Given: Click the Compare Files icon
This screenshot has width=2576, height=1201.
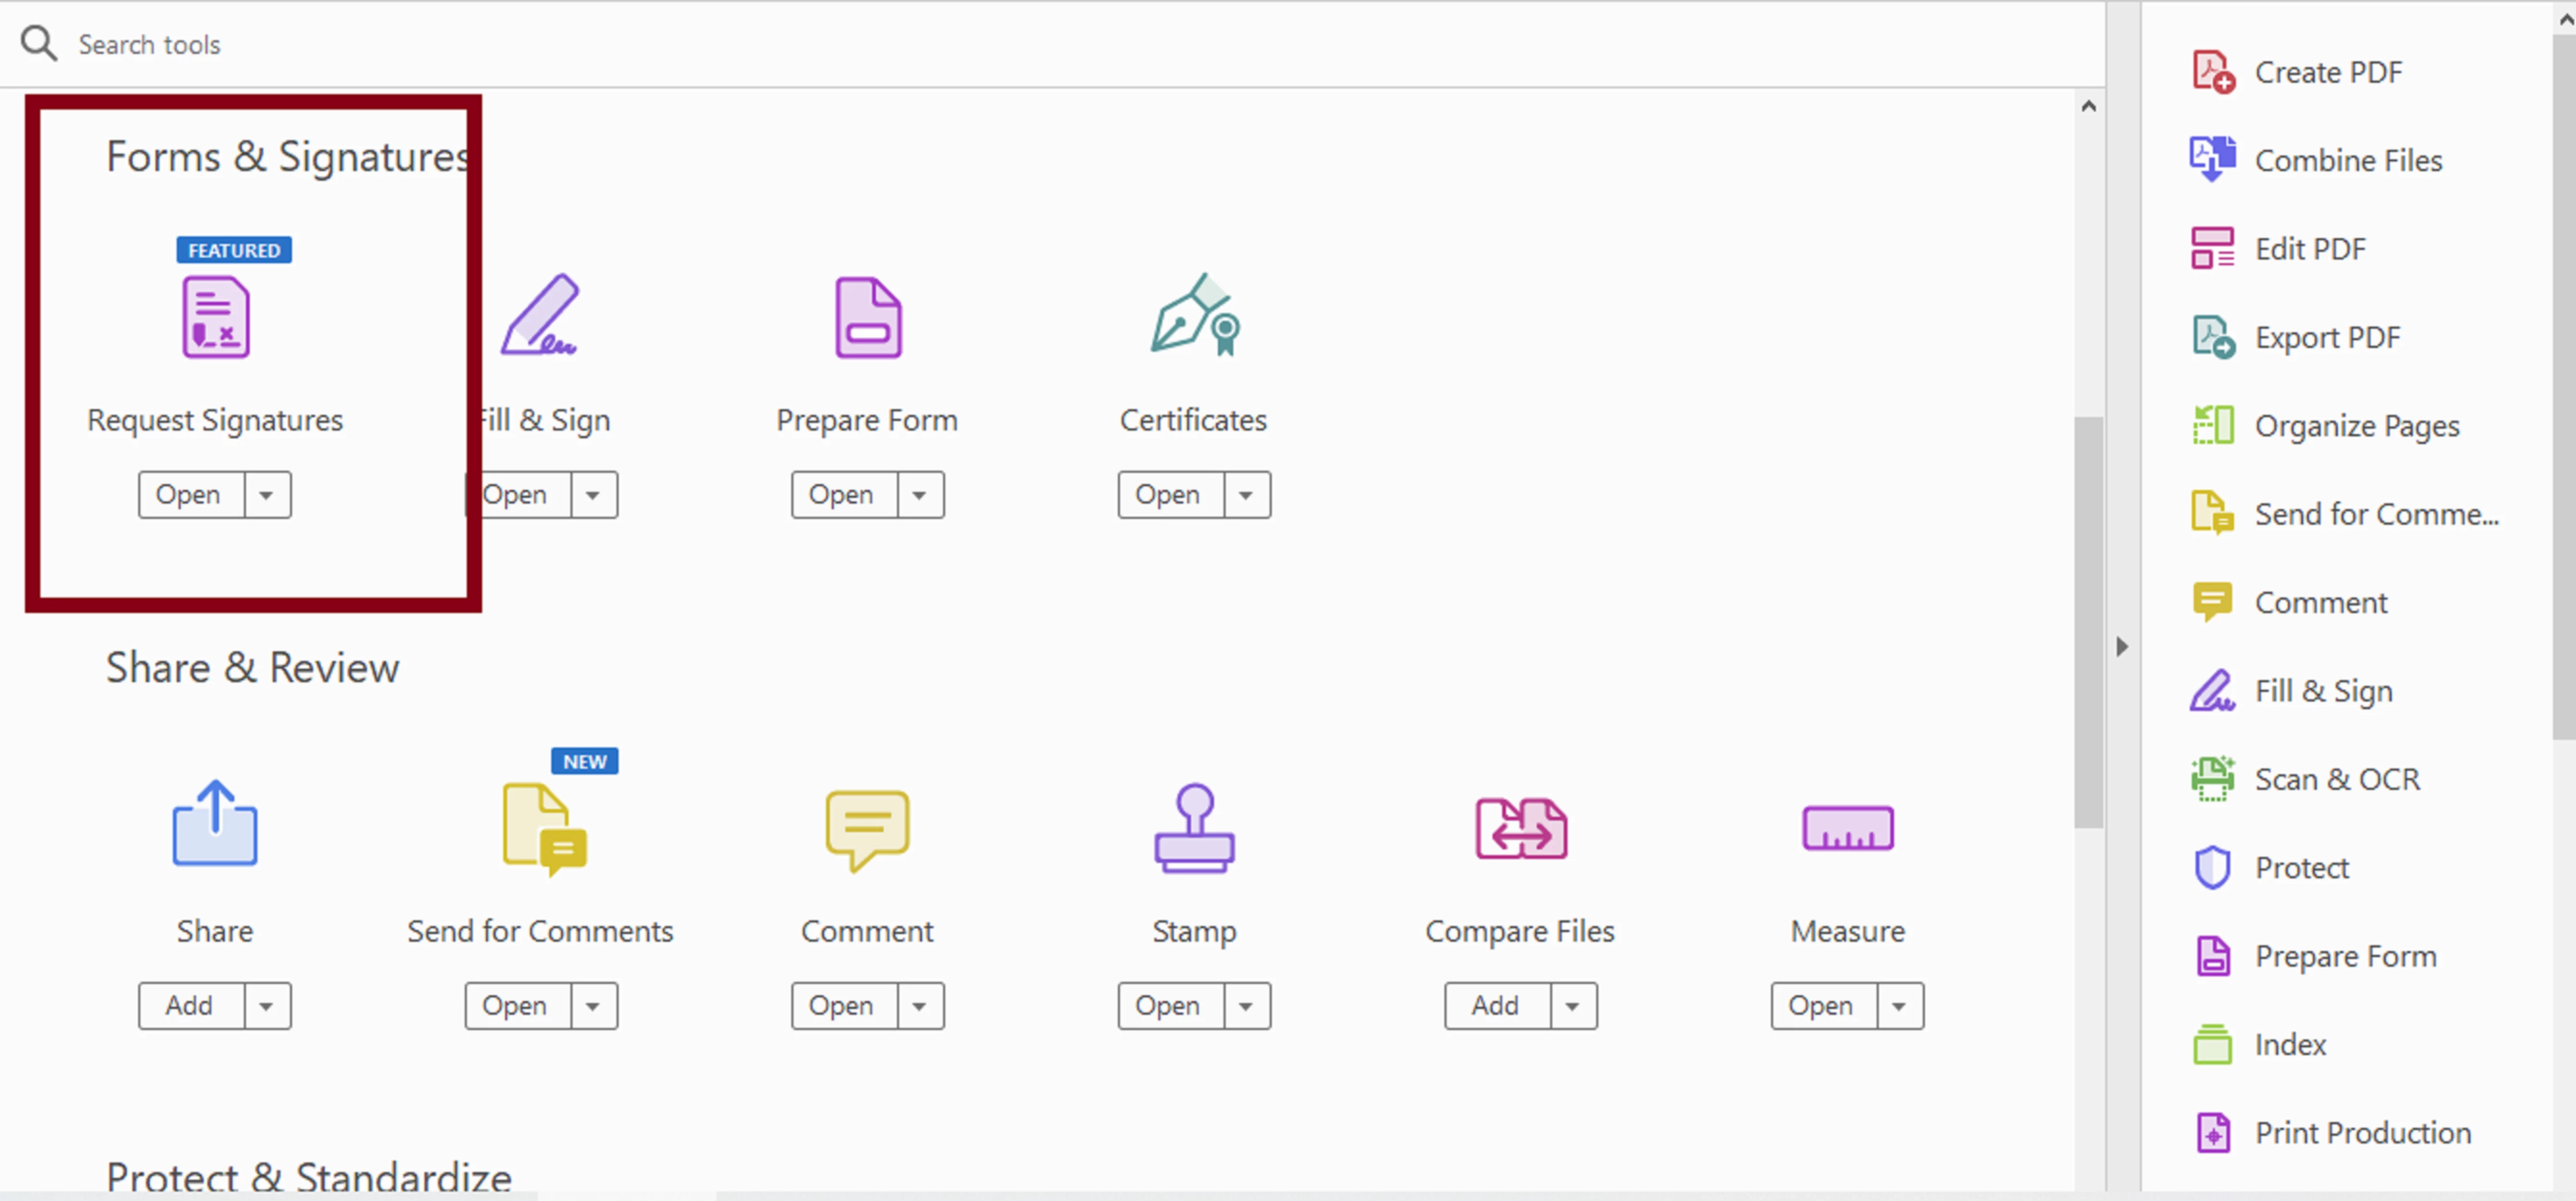Looking at the screenshot, I should 1520,828.
